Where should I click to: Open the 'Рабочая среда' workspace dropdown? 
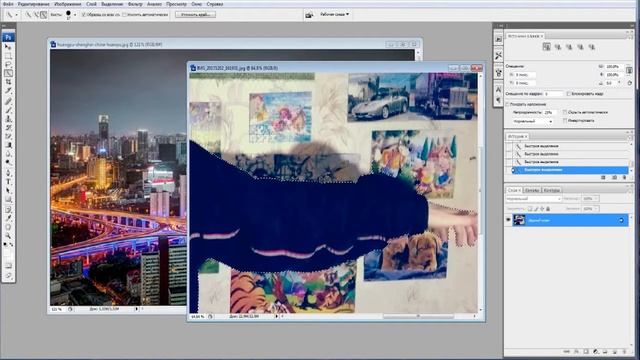point(335,14)
